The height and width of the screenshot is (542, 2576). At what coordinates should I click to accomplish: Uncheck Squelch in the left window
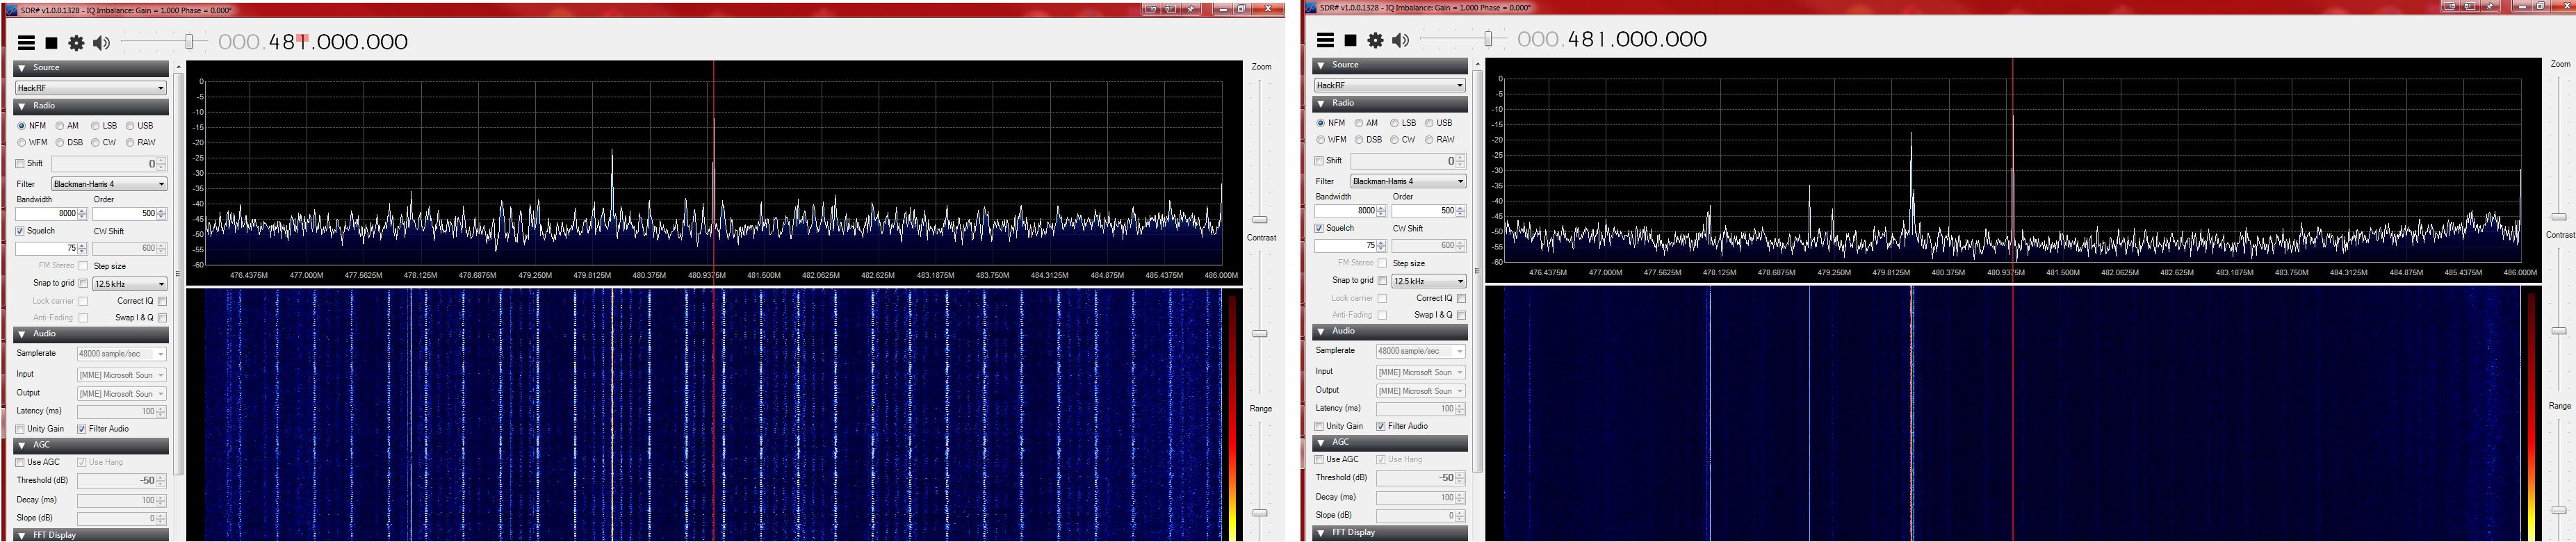[21, 231]
